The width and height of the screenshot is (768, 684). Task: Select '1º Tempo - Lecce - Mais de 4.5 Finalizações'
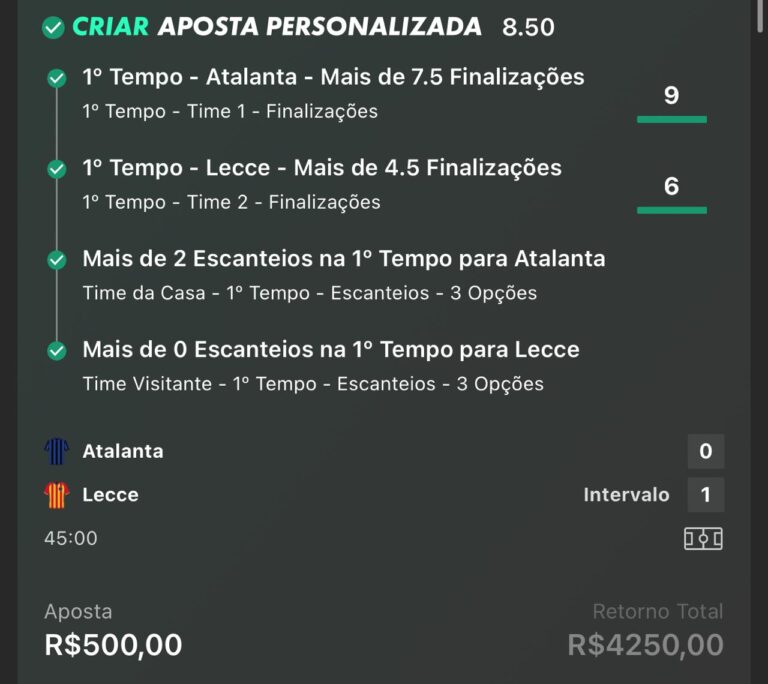pos(322,168)
